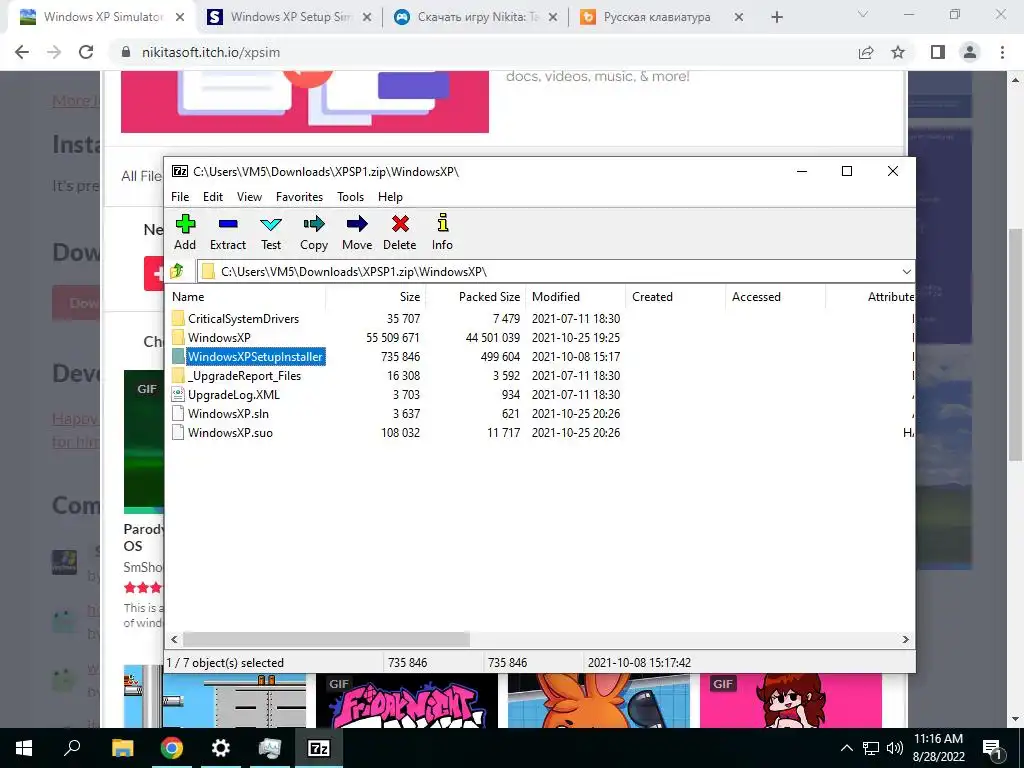Select the CriticalSystemDrivers folder icon
The width and height of the screenshot is (1024, 768).
[x=178, y=318]
